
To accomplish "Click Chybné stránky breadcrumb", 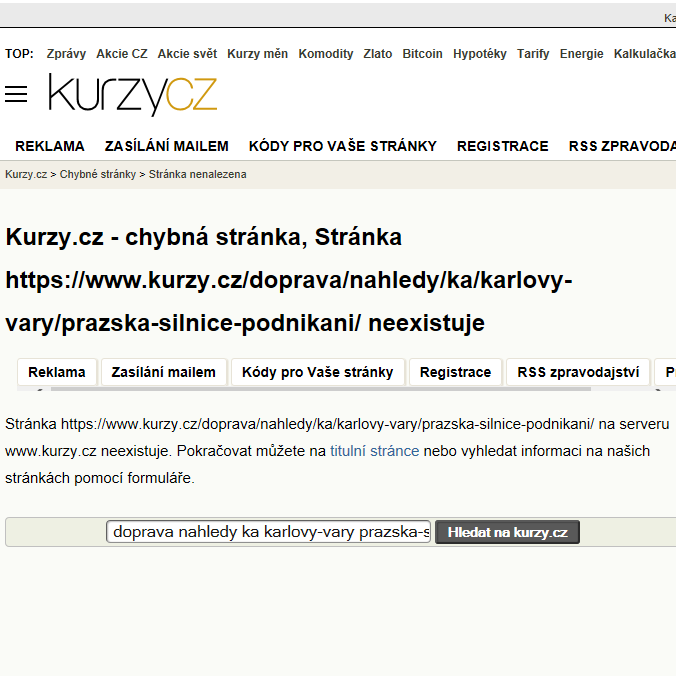I will click(97, 175).
